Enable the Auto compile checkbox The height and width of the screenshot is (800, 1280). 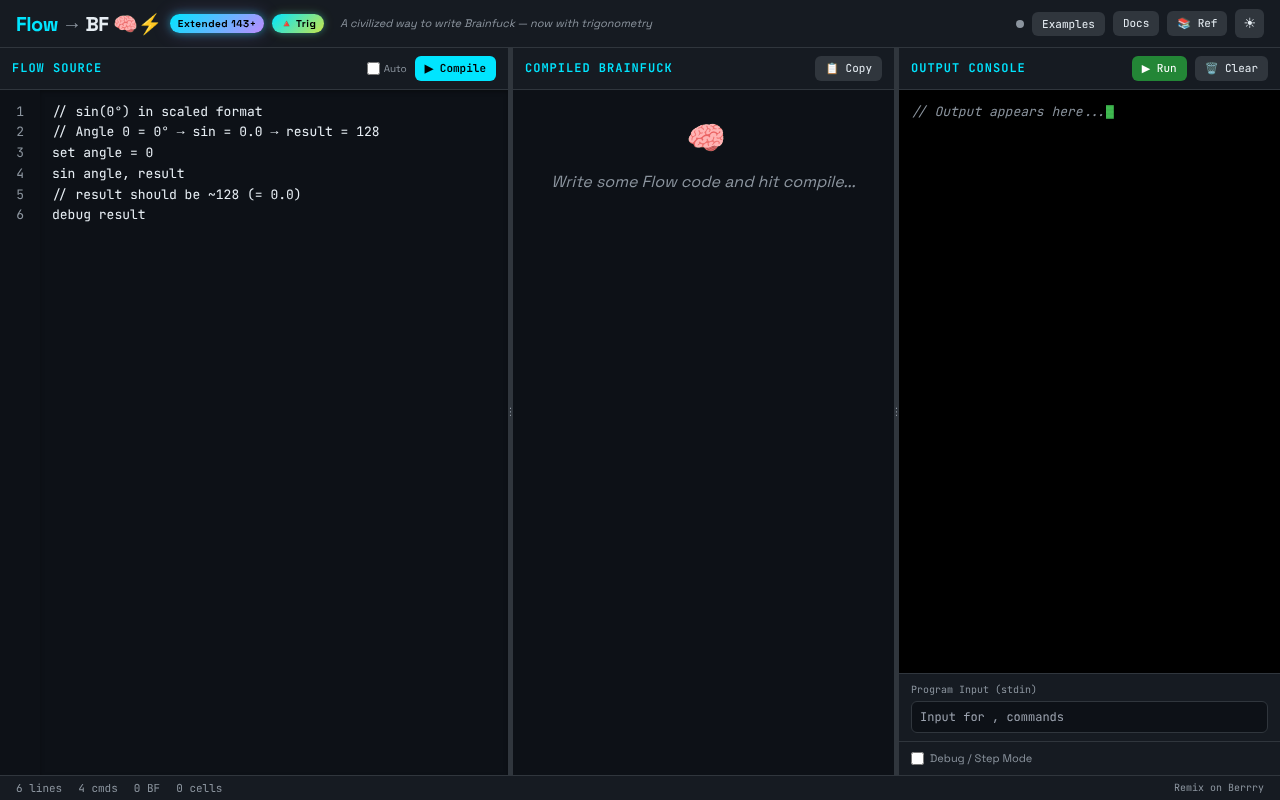click(374, 69)
